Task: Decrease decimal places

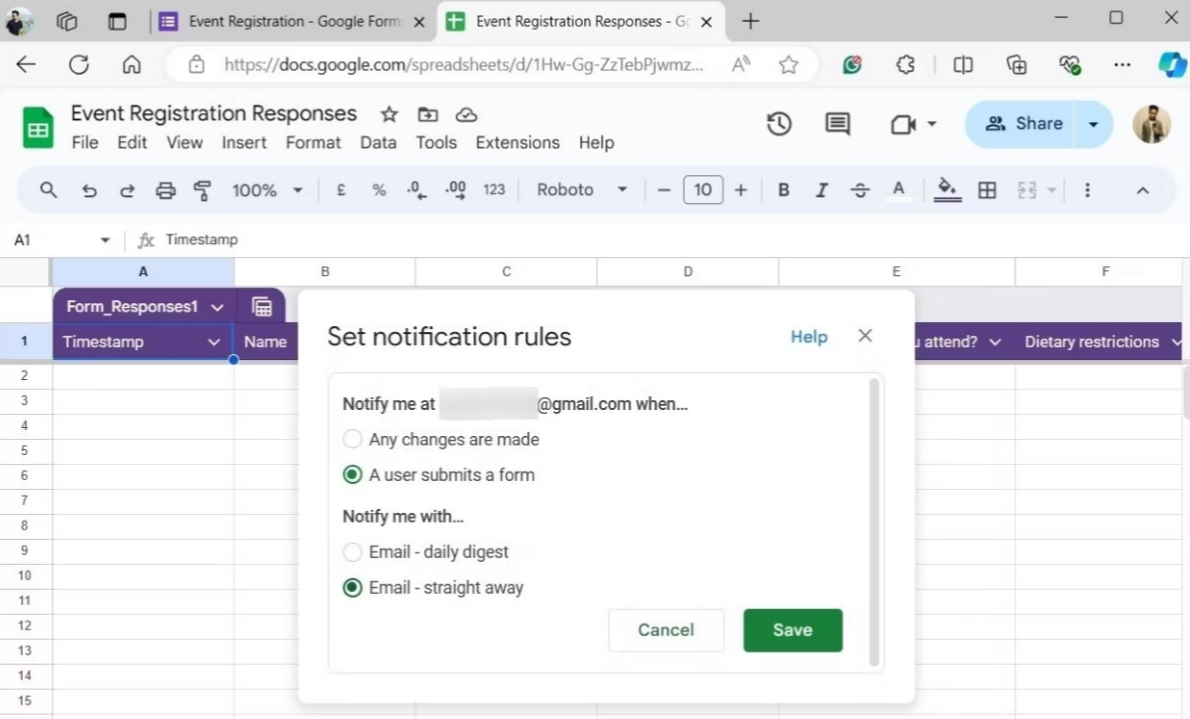Action: [x=417, y=190]
